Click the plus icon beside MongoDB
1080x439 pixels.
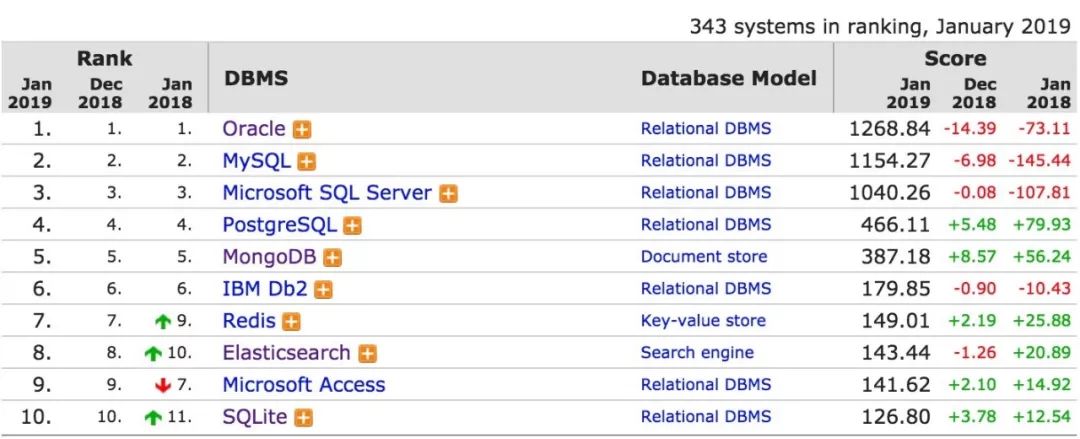click(332, 258)
